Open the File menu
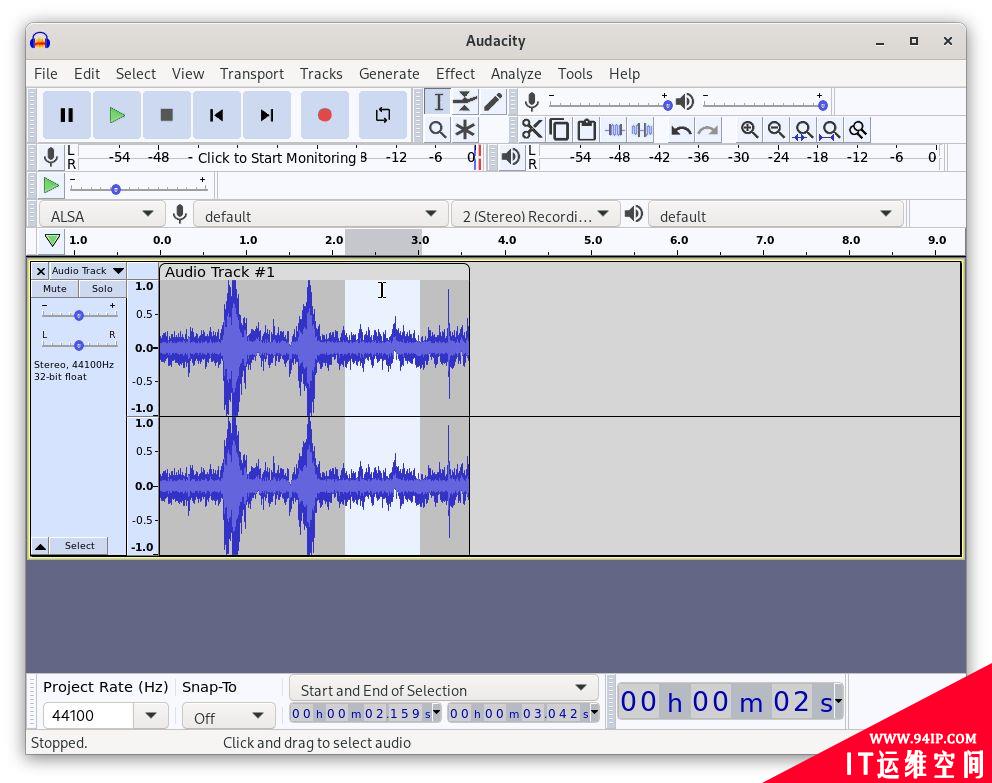The width and height of the screenshot is (992, 783). pos(46,73)
